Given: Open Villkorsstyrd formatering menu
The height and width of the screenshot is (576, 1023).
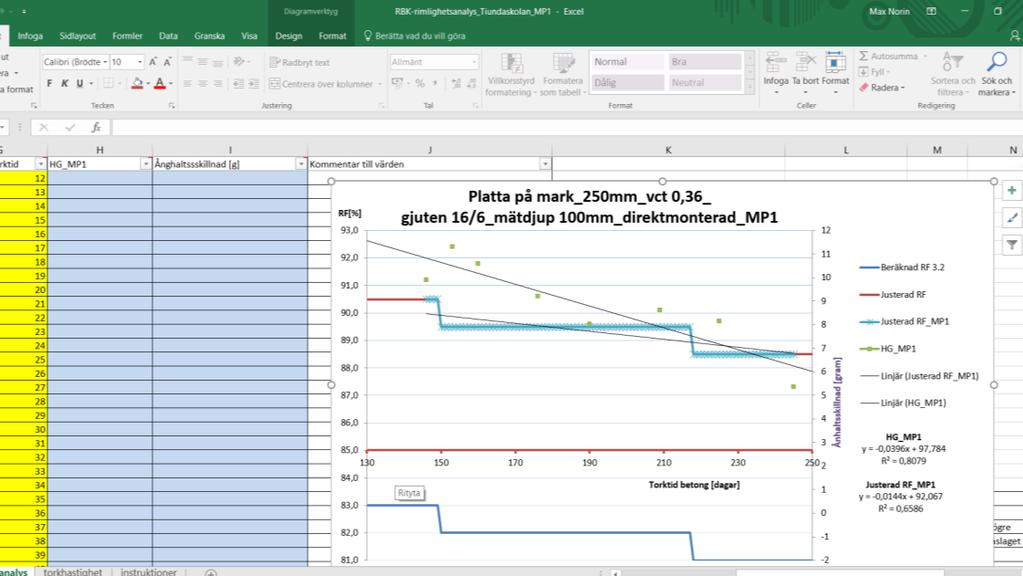Looking at the screenshot, I should tap(511, 75).
